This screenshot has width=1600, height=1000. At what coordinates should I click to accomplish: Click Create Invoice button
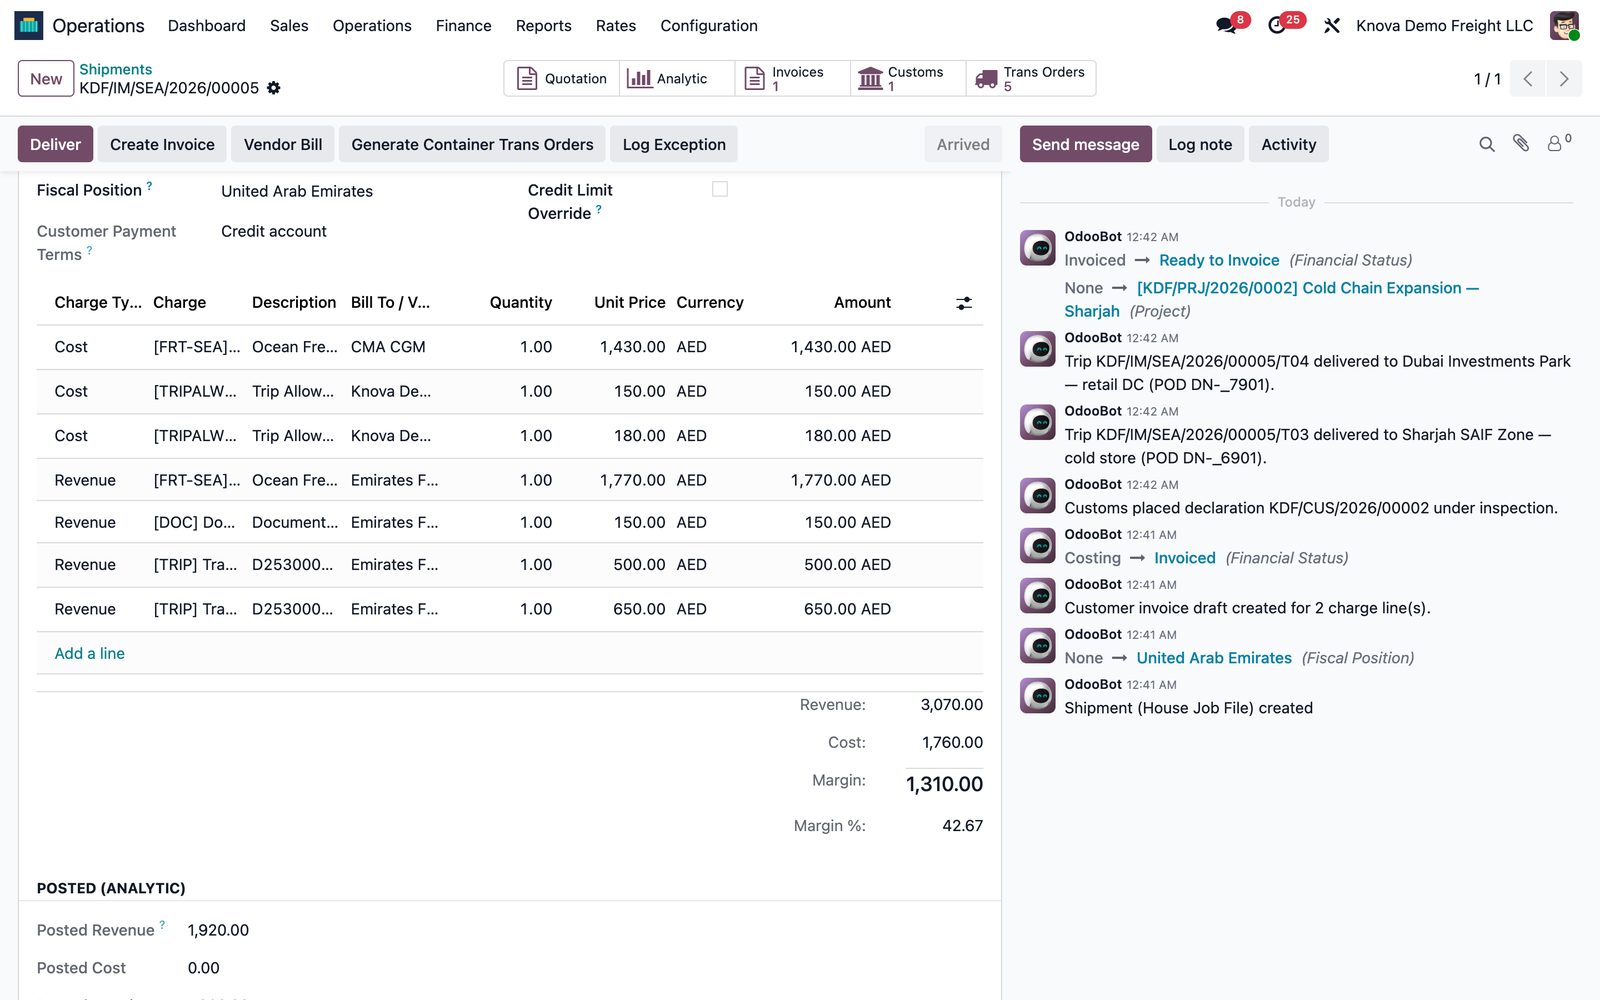coord(162,144)
